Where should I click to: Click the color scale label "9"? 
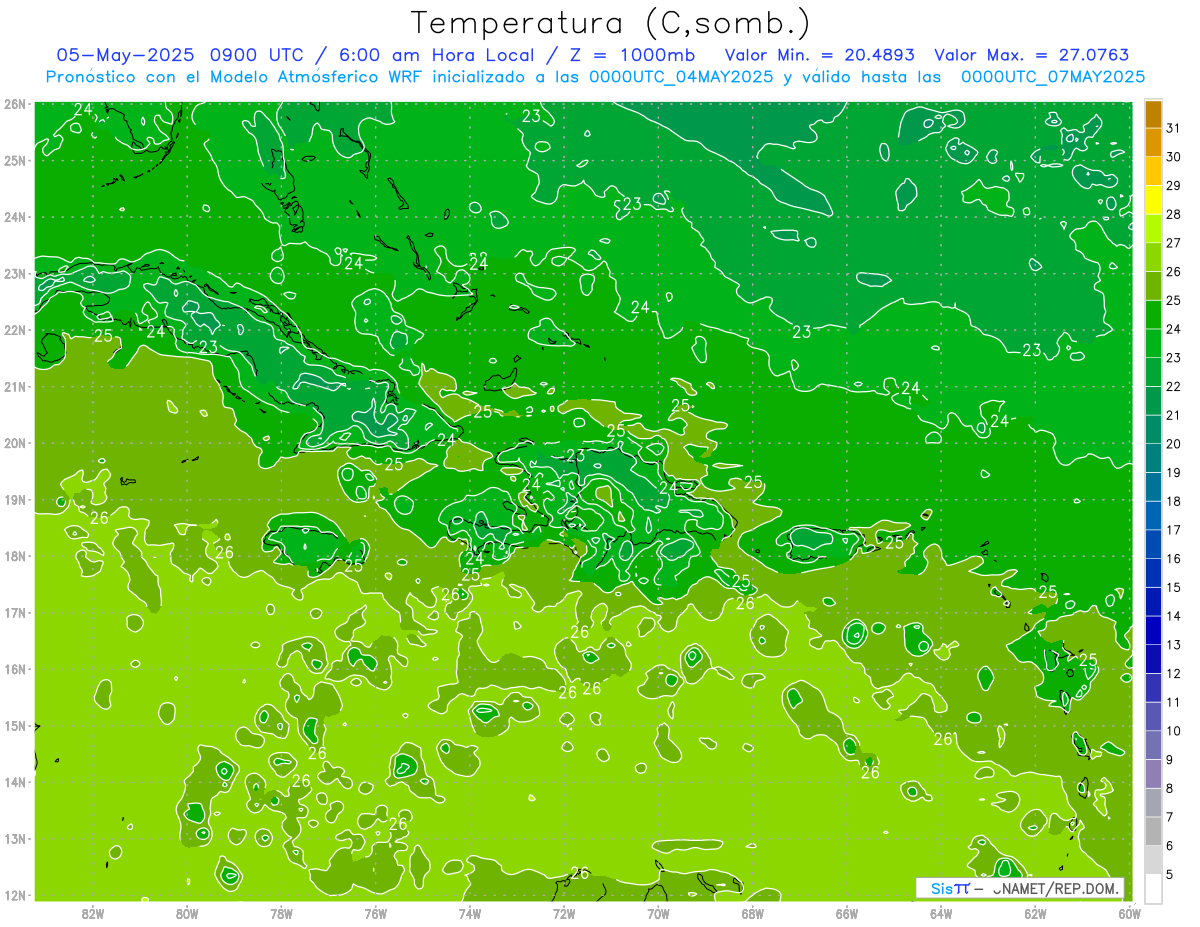[x=1170, y=760]
